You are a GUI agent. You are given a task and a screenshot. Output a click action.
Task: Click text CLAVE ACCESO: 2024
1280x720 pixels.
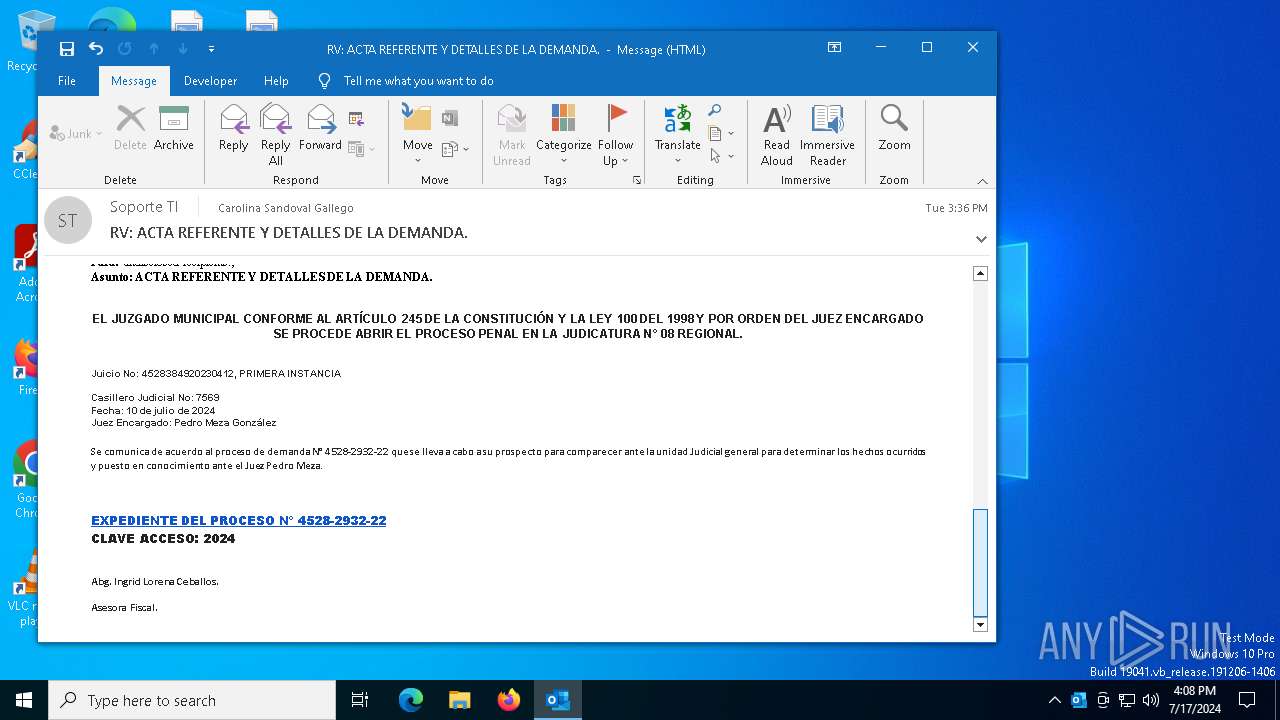(x=163, y=538)
